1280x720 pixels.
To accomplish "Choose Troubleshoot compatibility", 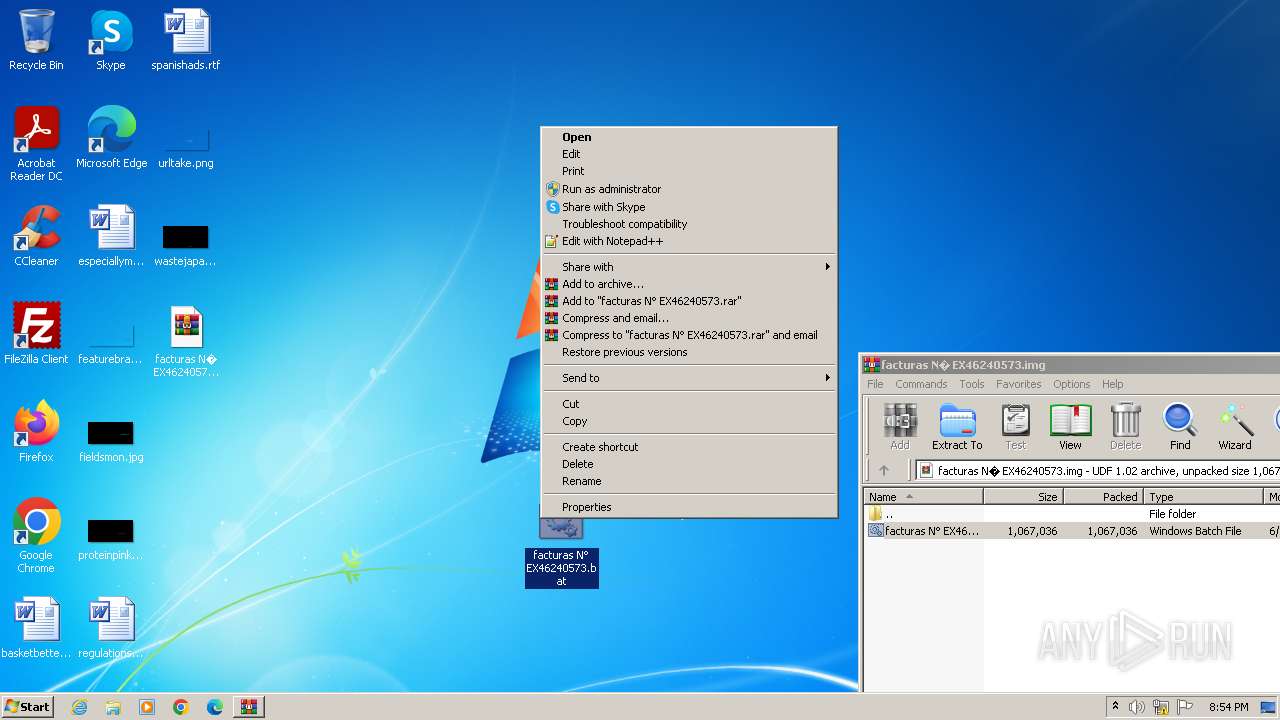I will pos(689,224).
